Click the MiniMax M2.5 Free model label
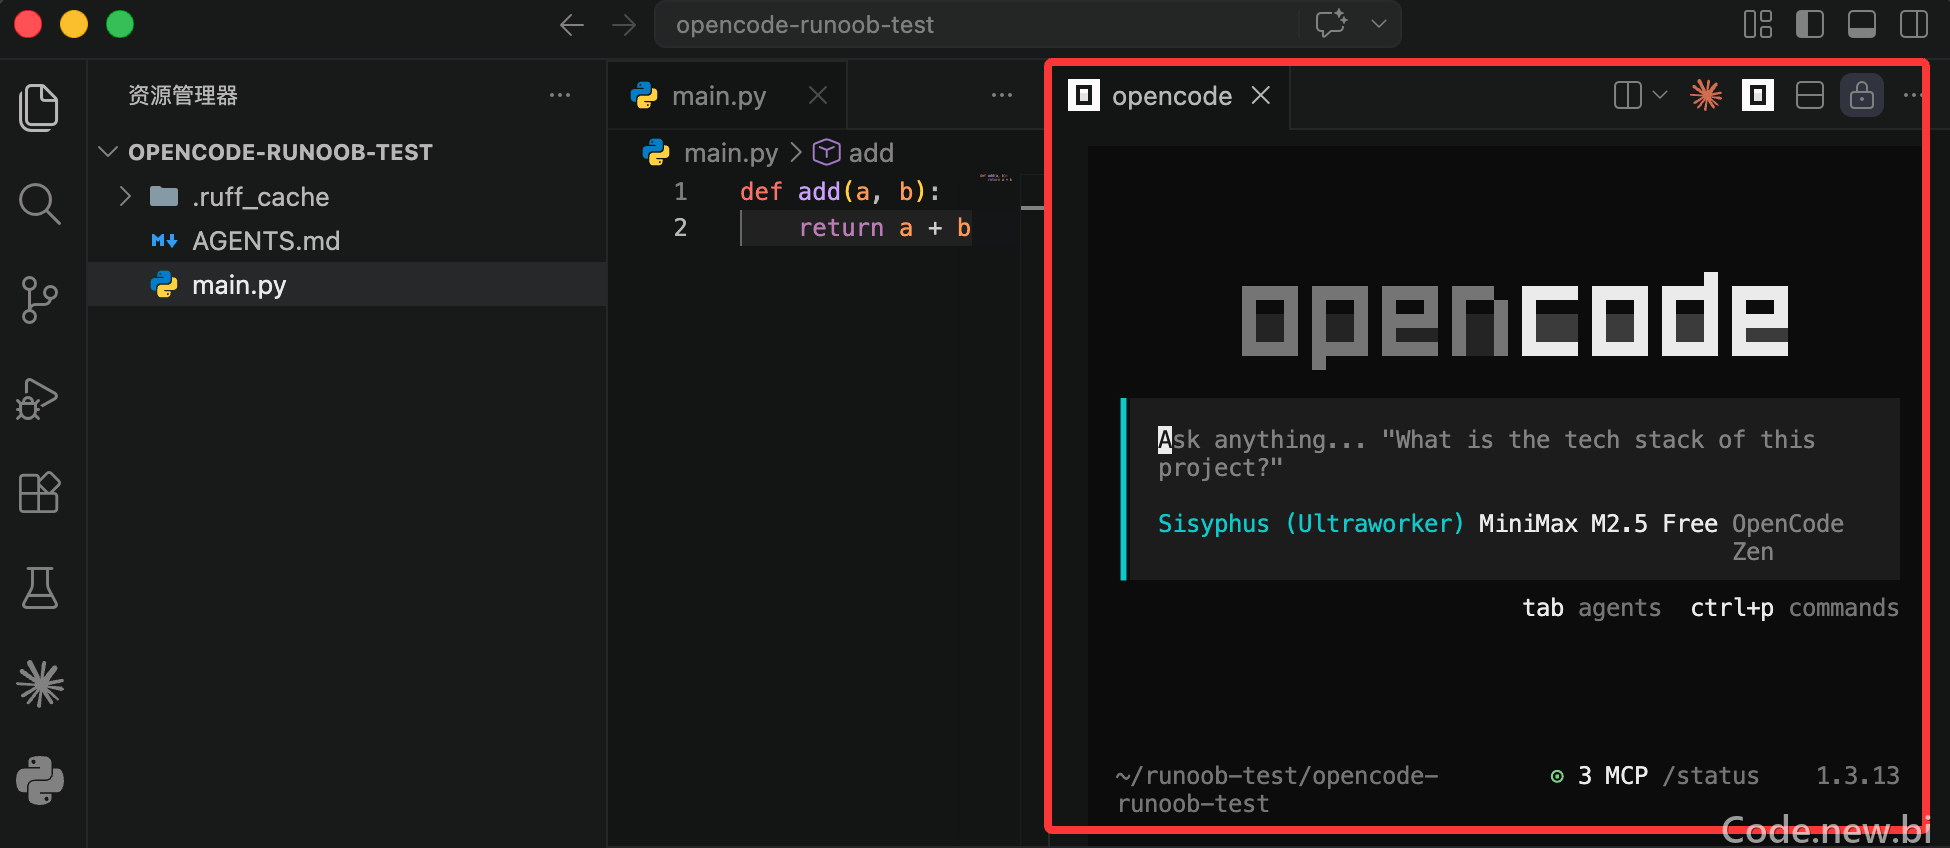This screenshot has height=848, width=1950. click(x=1598, y=524)
